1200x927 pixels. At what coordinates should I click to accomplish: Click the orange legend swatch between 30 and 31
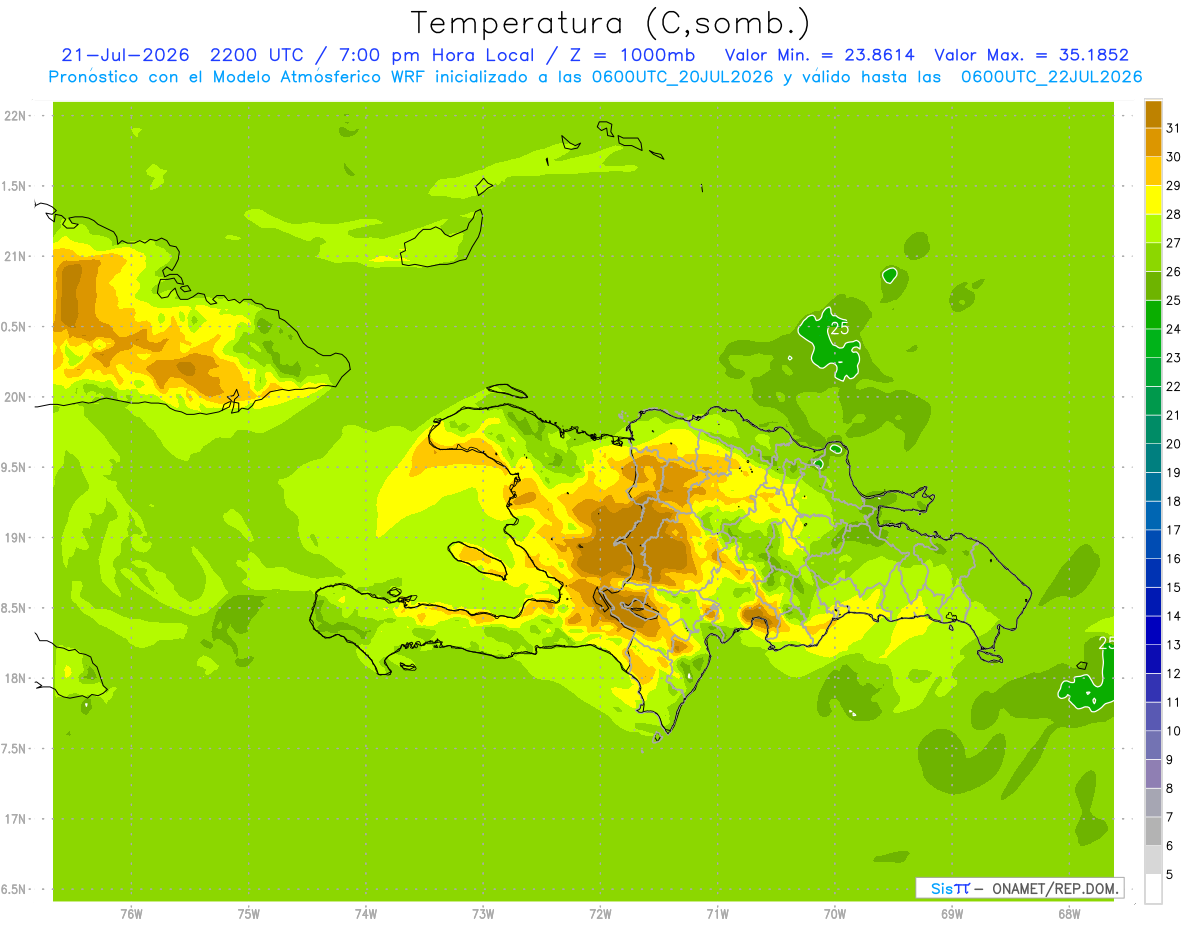pos(1153,142)
